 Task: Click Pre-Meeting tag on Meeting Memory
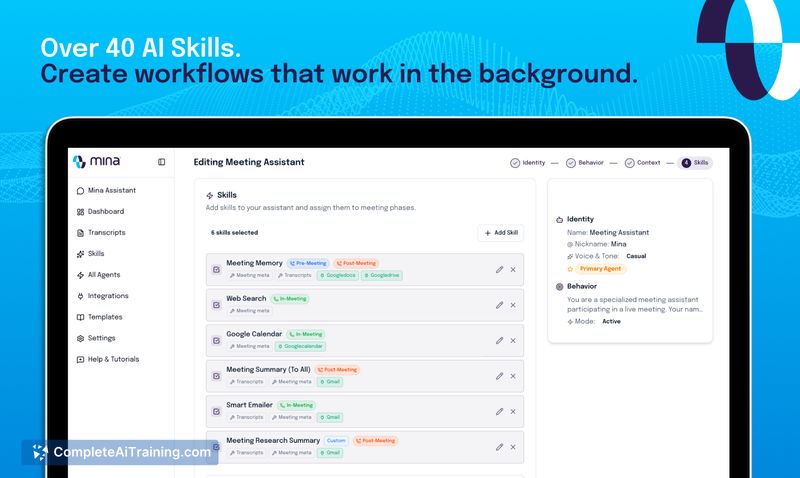click(308, 263)
